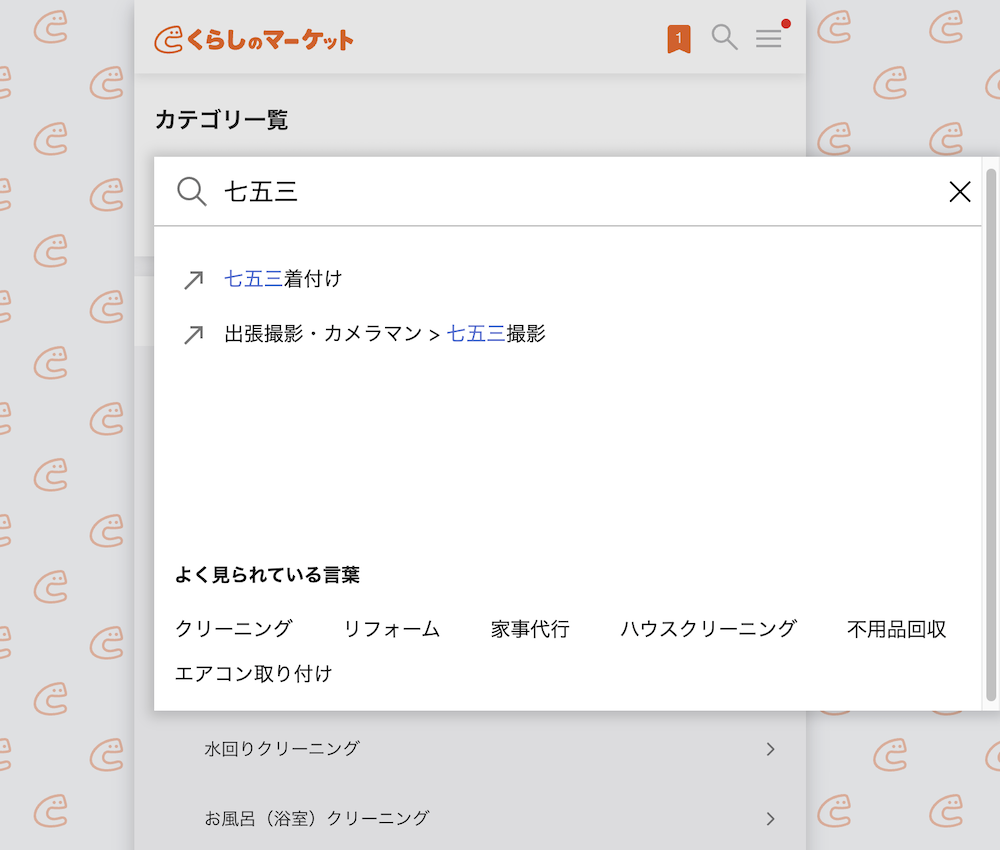Click the くらしのマーケット logo
1000x850 pixels.
(x=254, y=39)
